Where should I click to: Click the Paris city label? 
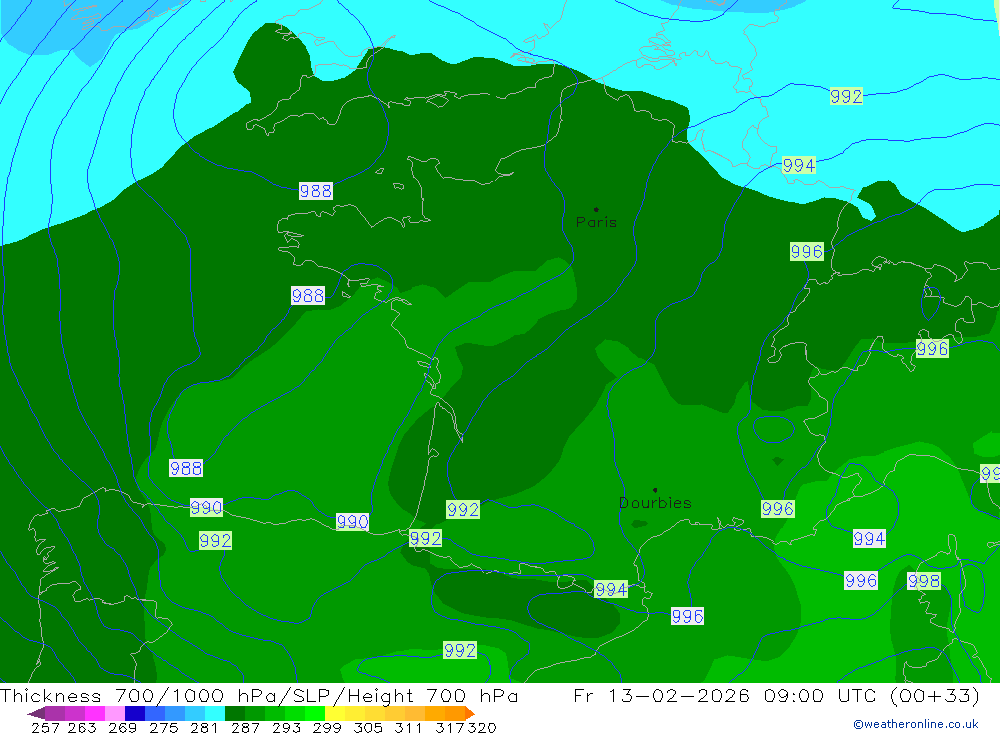tap(596, 222)
